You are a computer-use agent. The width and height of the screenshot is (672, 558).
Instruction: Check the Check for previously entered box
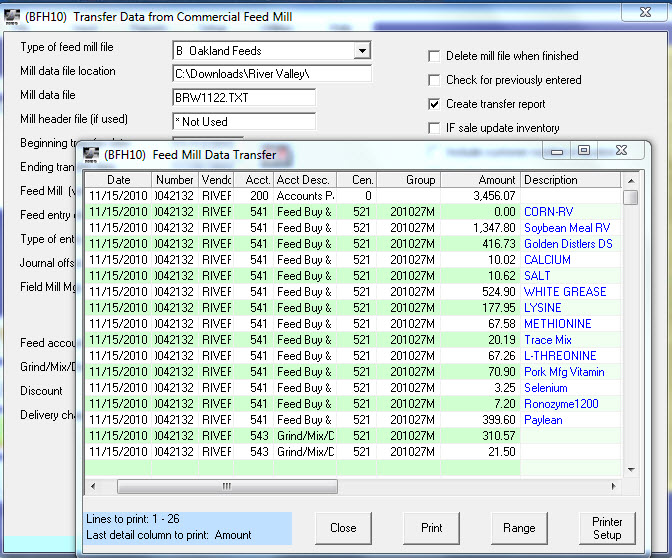pos(434,80)
